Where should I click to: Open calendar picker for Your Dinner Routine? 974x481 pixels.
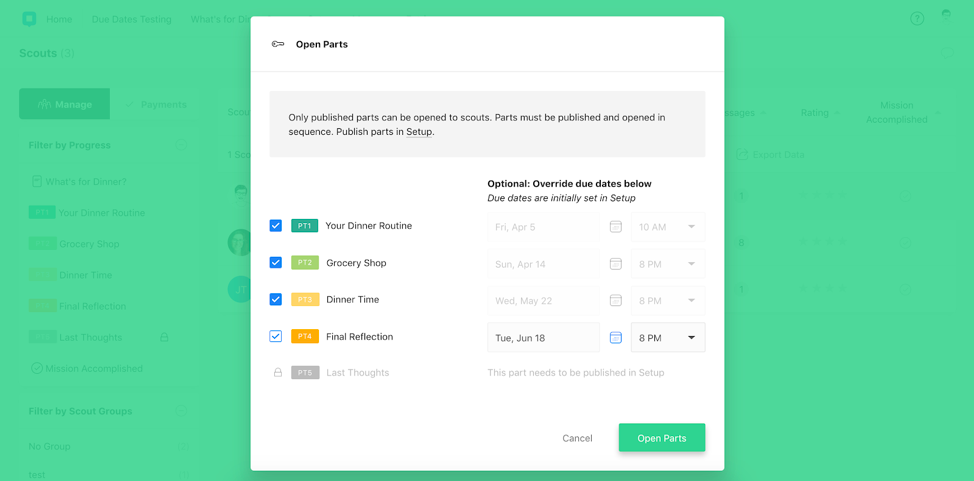pos(616,227)
